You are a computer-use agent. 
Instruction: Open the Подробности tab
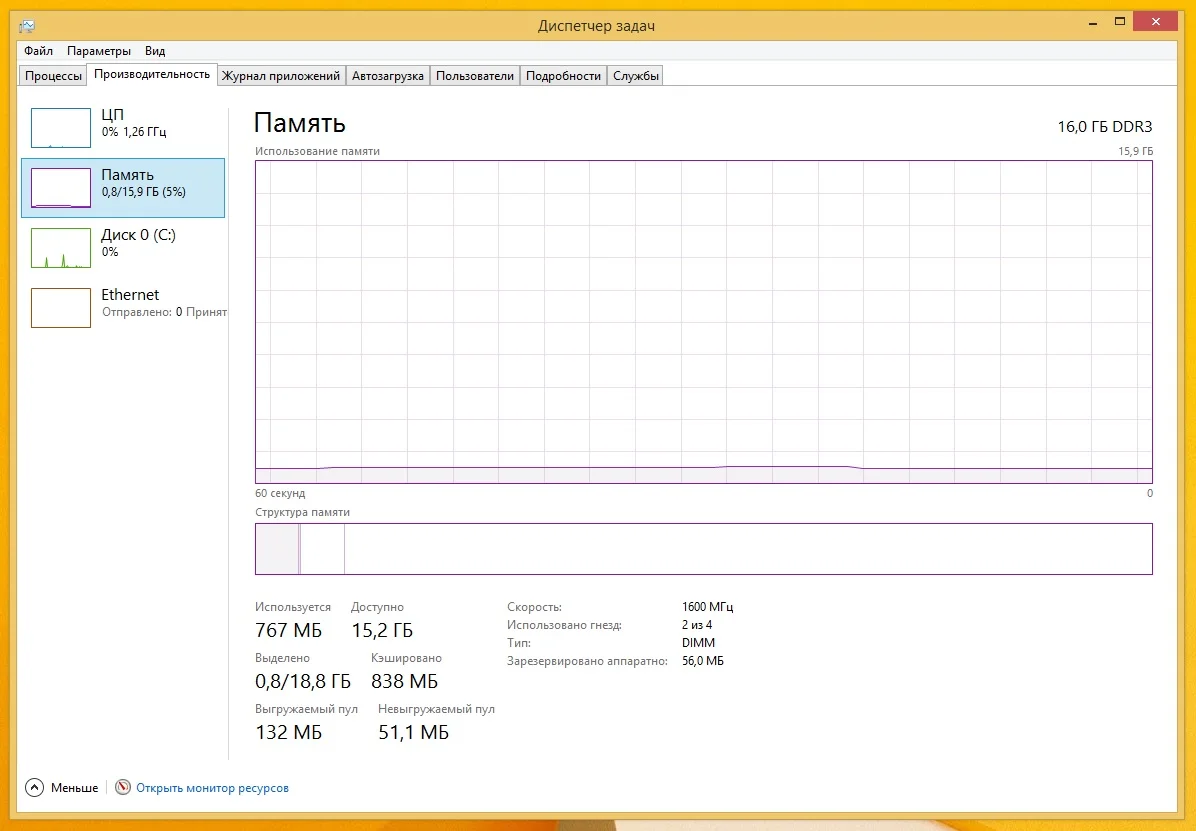(x=562, y=75)
